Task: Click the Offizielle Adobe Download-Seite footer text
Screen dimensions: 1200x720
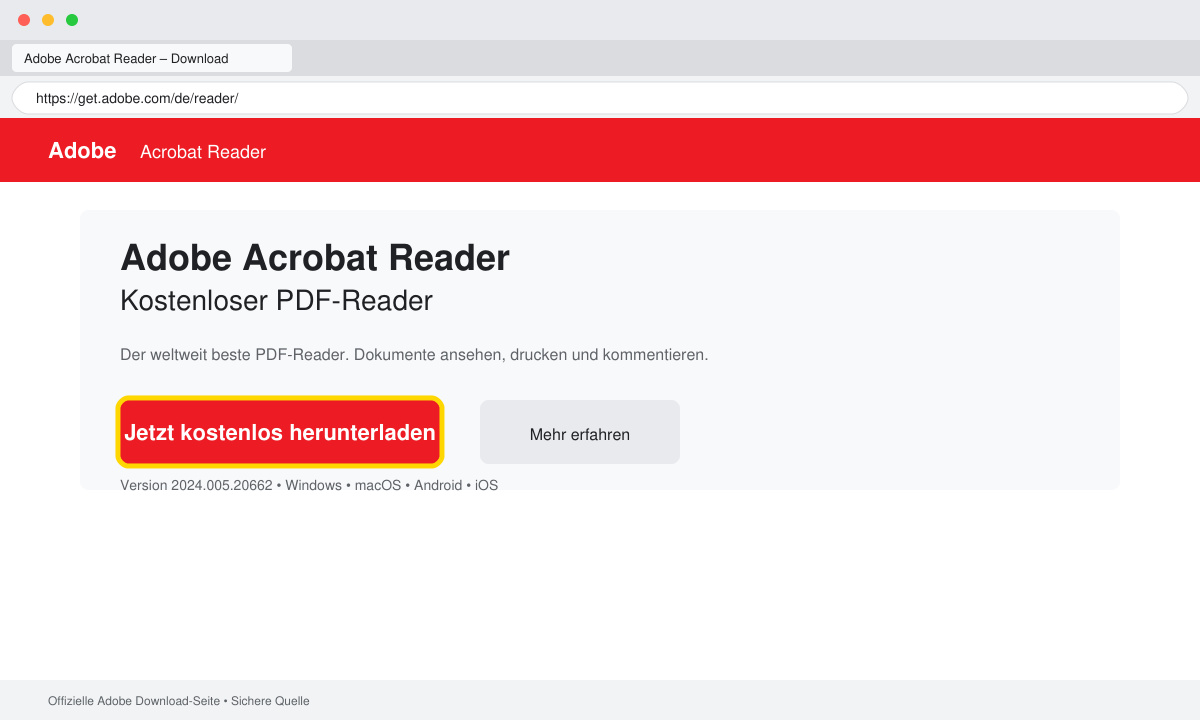Action: click(x=179, y=701)
